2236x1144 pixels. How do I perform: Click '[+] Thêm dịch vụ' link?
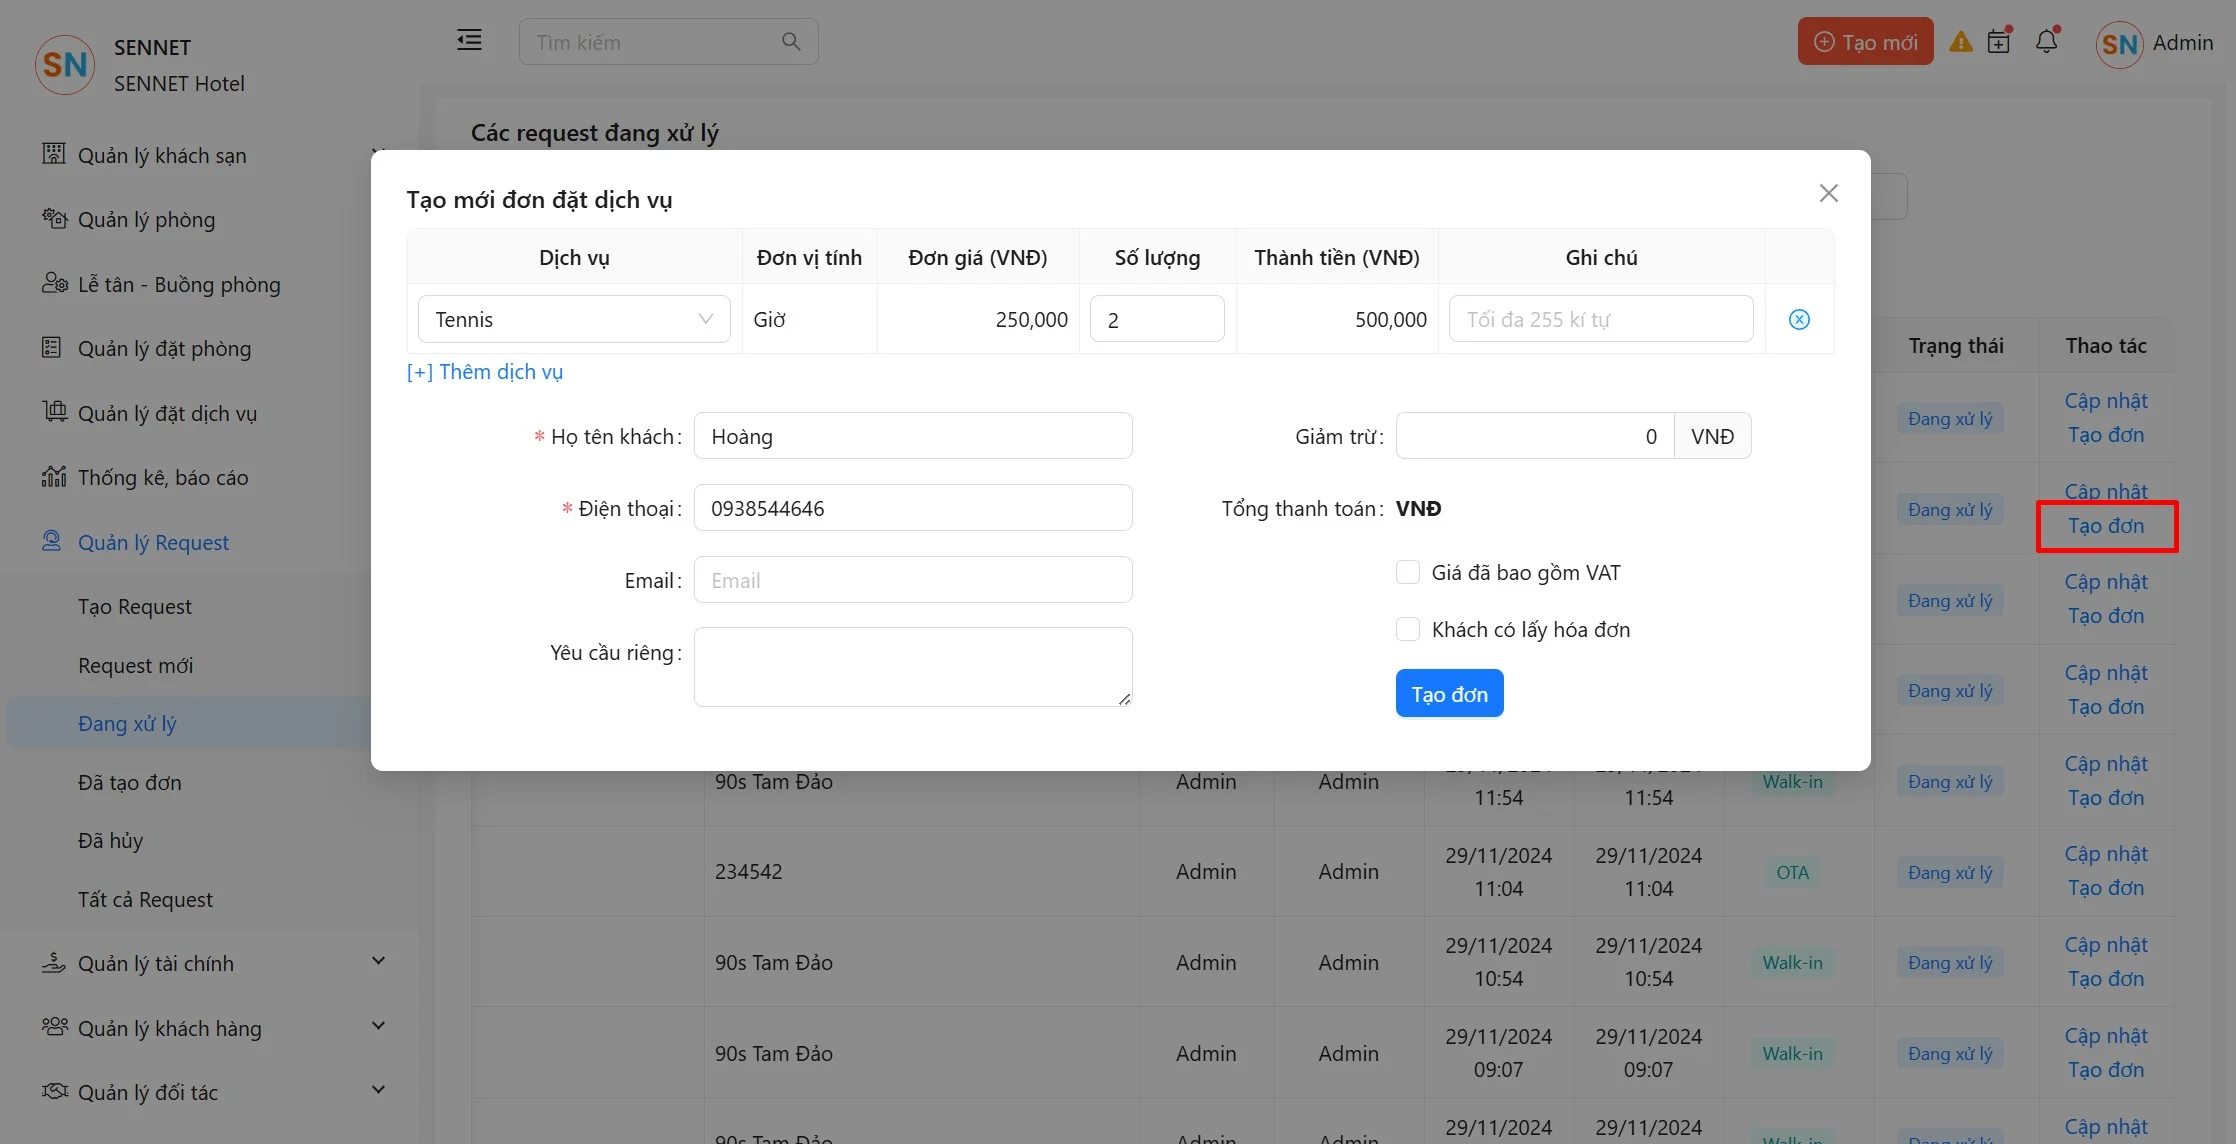point(485,372)
